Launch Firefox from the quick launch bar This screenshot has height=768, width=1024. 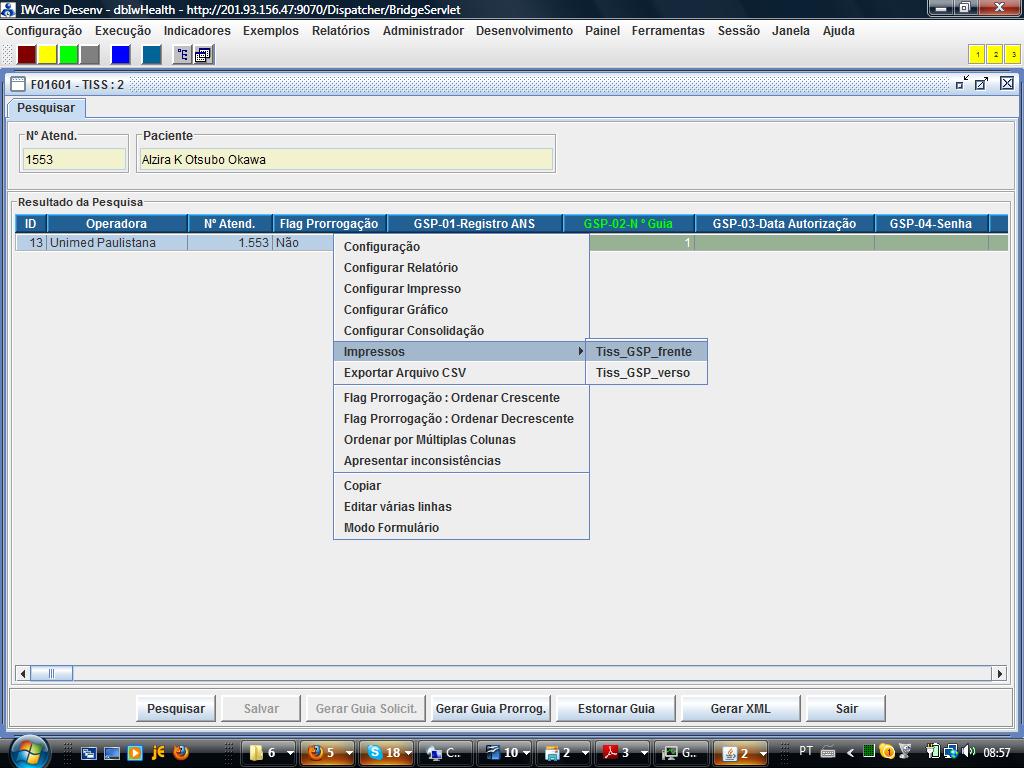click(181, 752)
